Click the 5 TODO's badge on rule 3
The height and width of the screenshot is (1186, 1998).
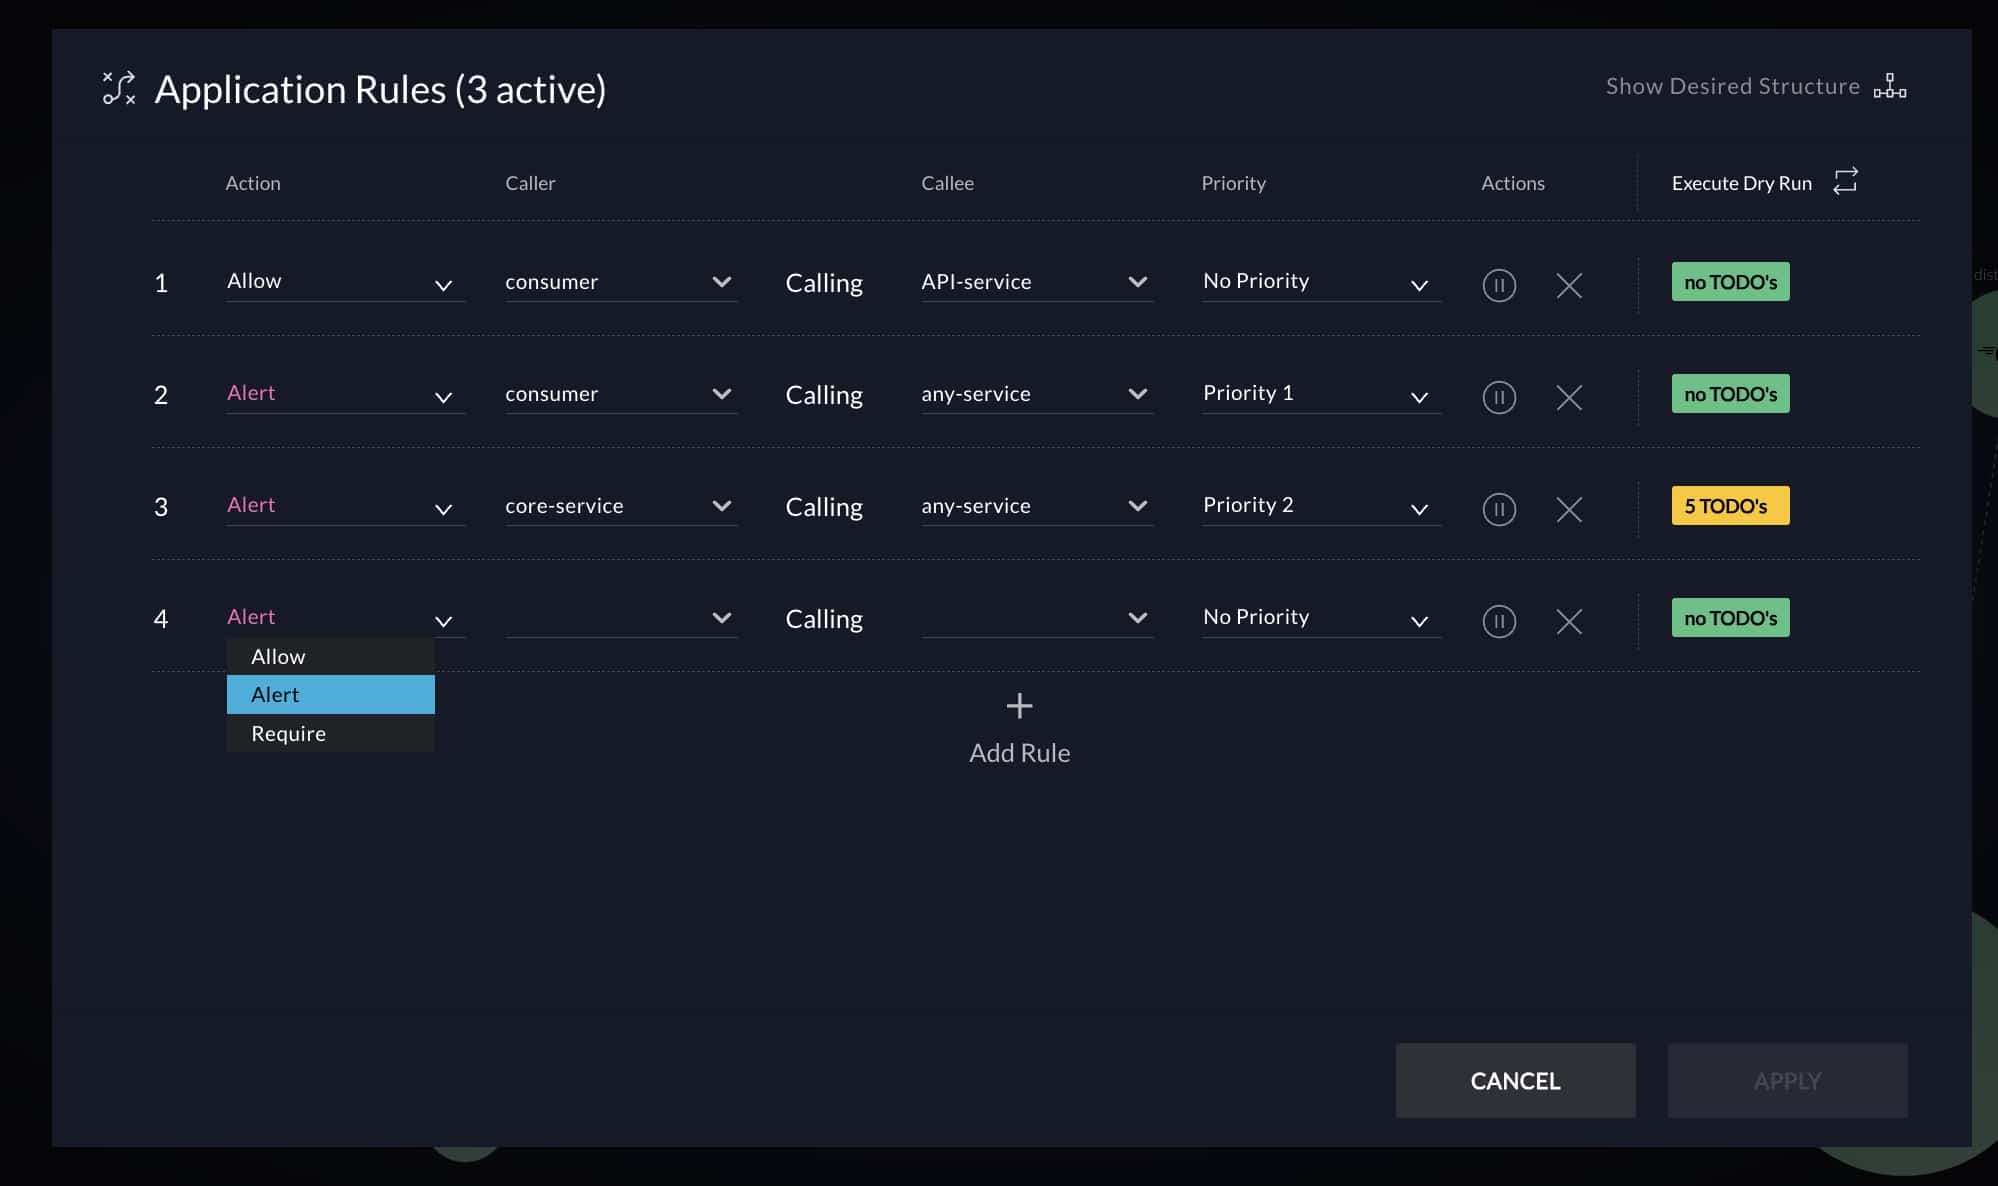tap(1730, 505)
